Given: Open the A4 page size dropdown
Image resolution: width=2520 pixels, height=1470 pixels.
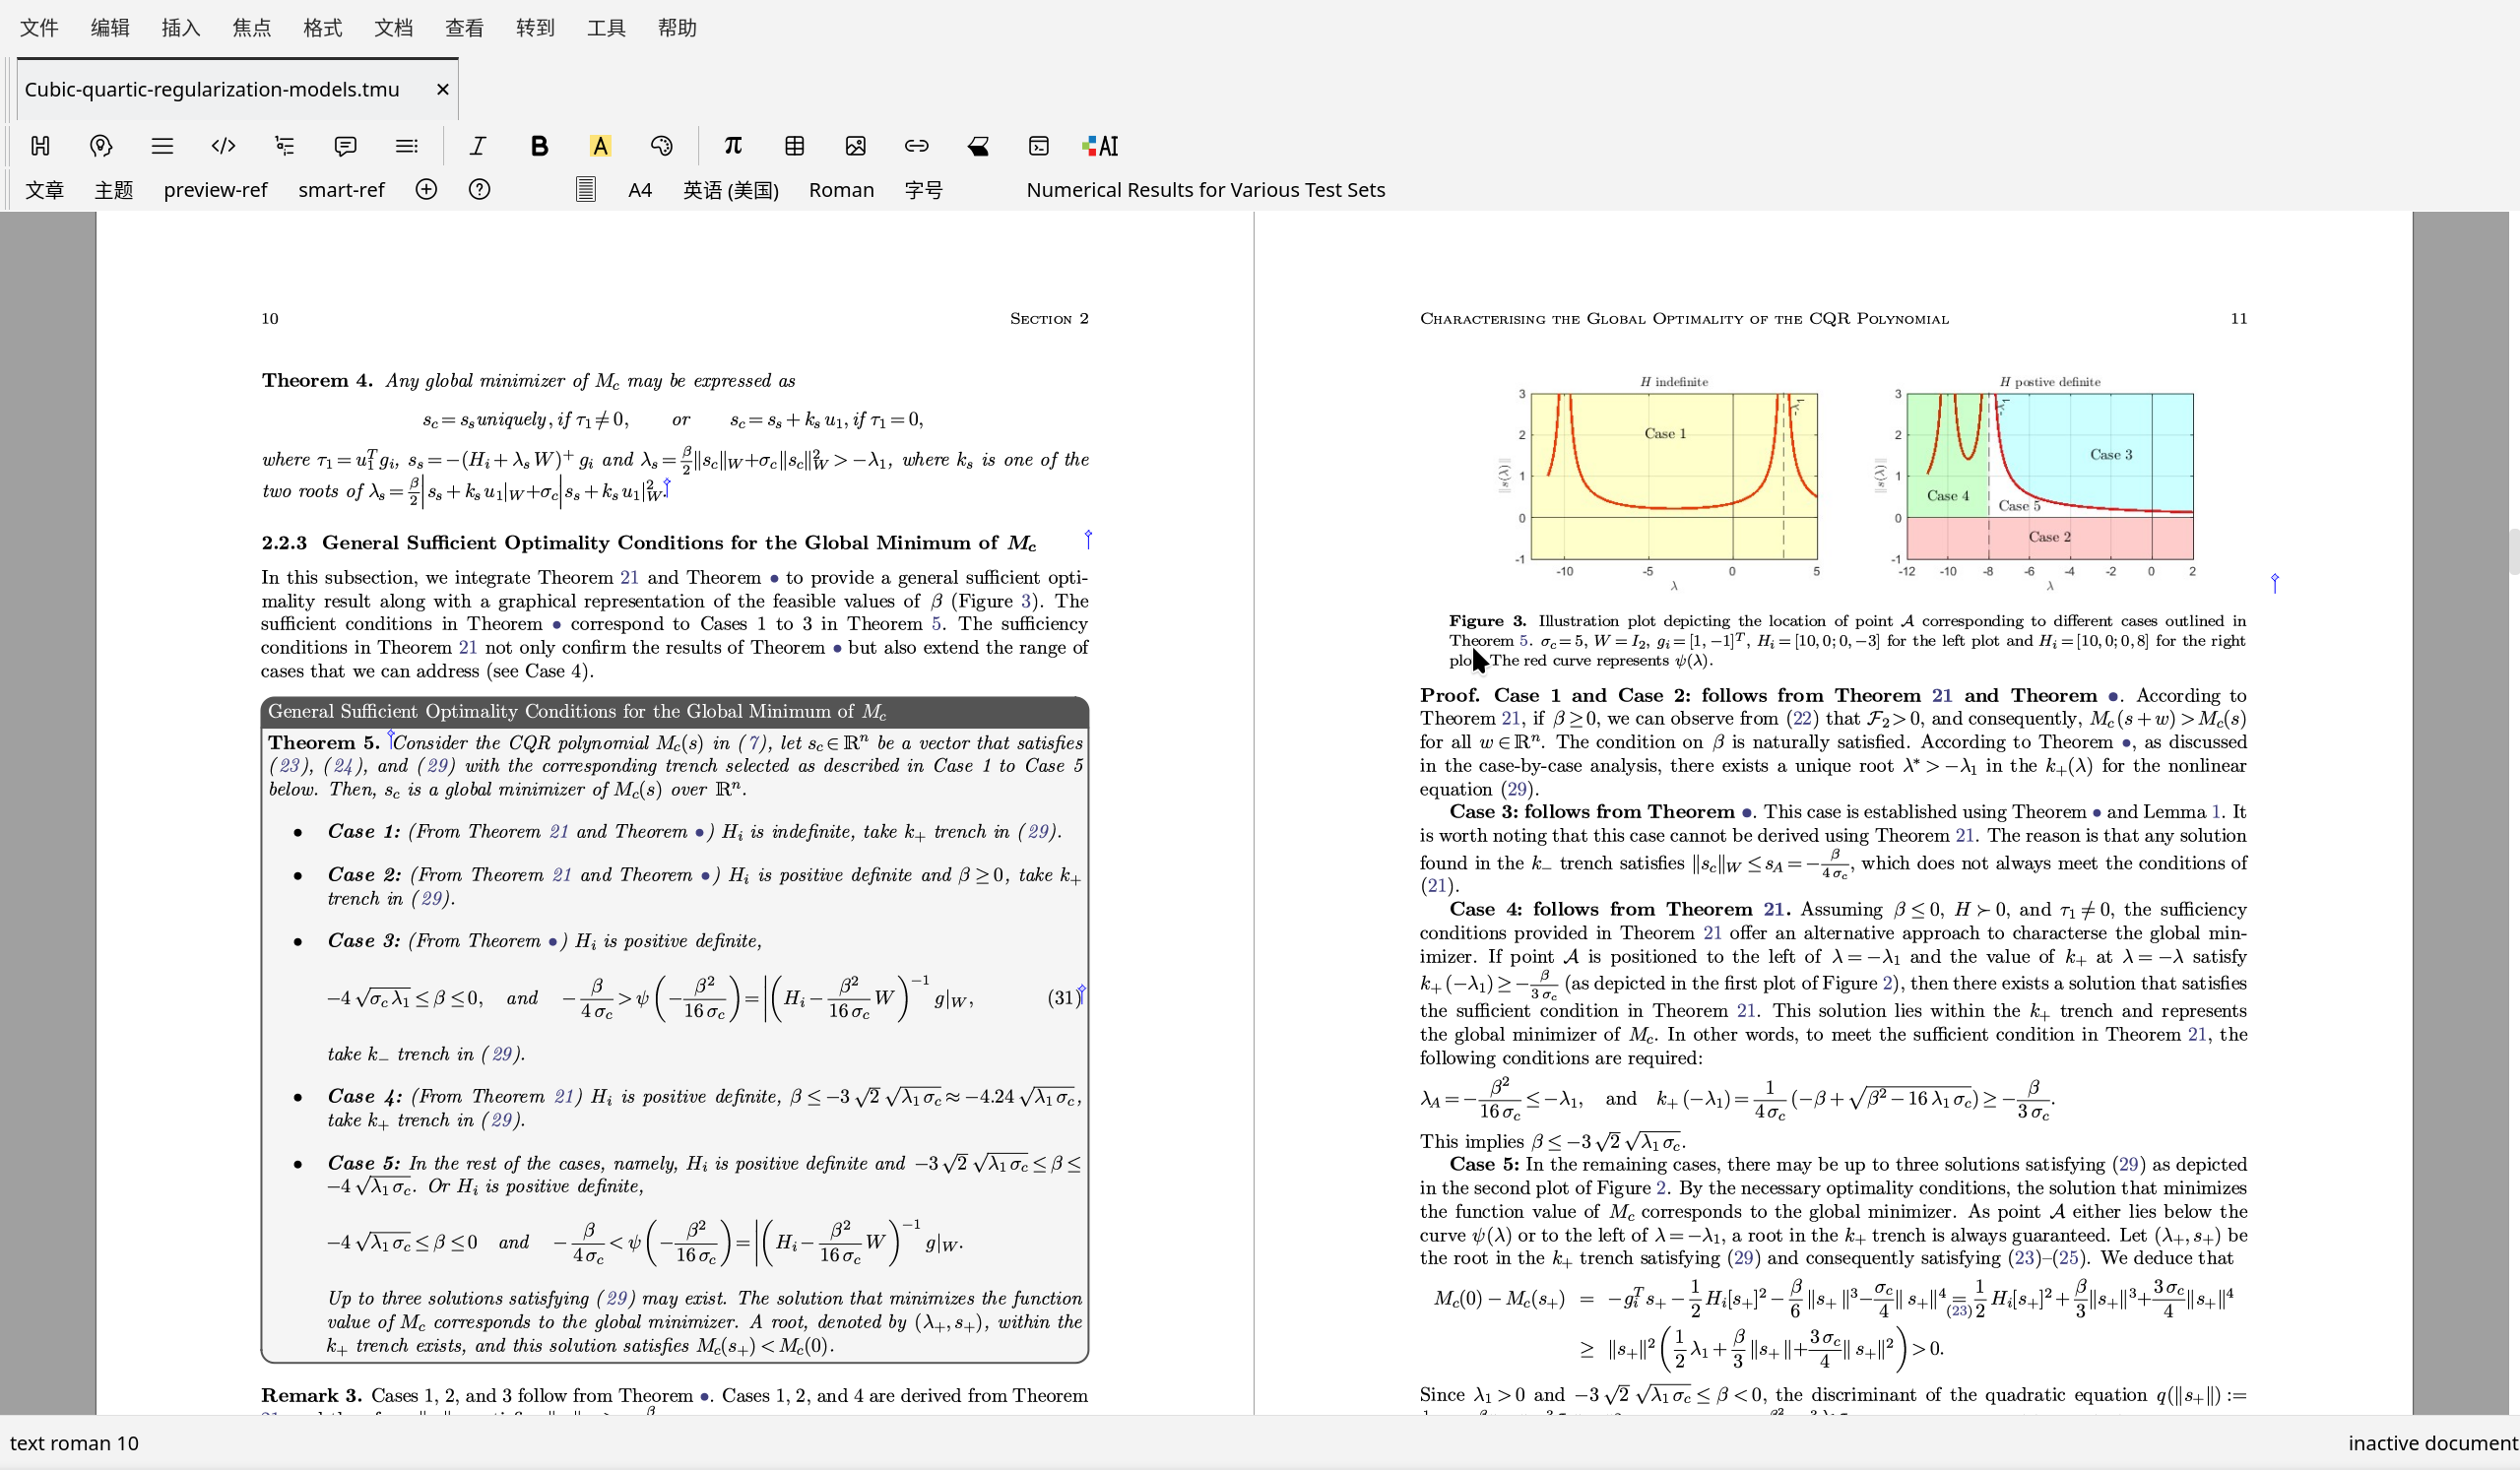Looking at the screenshot, I should (640, 190).
